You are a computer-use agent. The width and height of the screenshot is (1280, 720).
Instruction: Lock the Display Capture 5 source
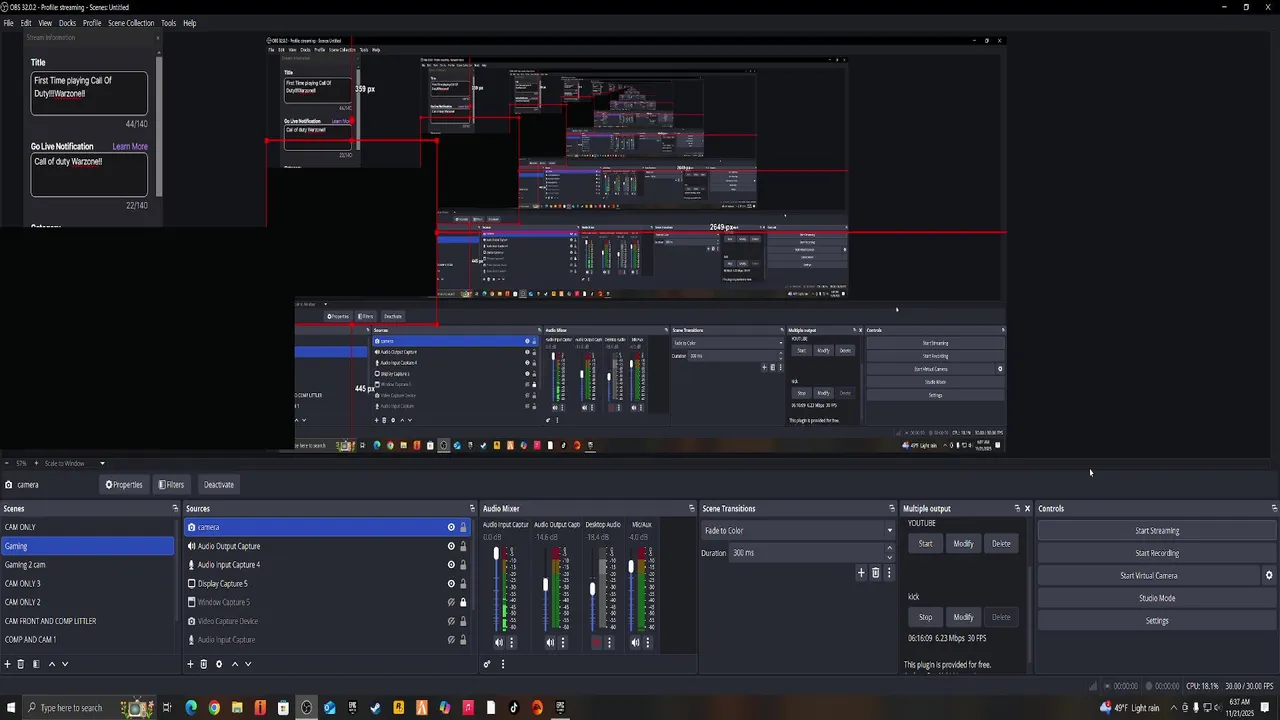pos(463,584)
